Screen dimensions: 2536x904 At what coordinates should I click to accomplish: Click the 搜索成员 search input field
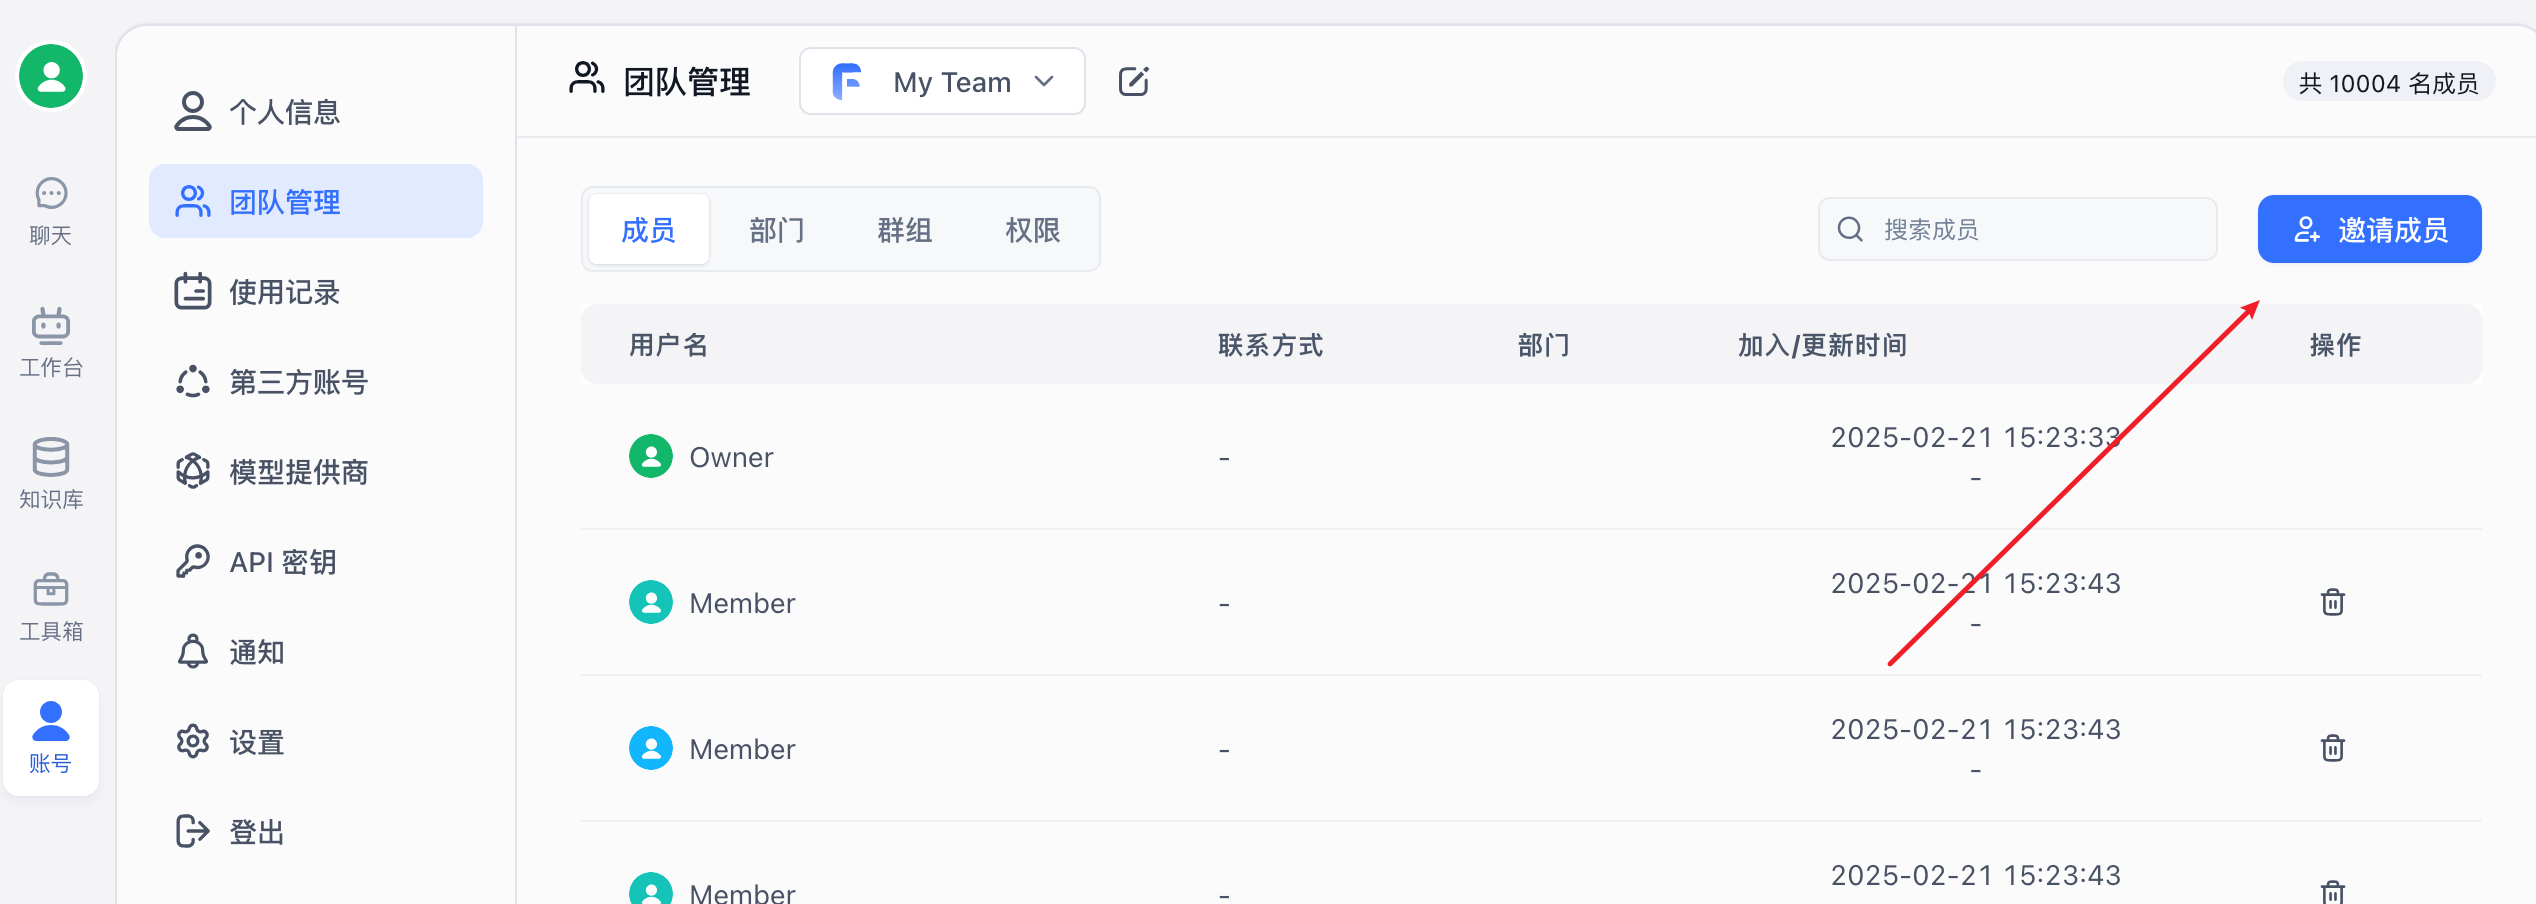click(2030, 230)
